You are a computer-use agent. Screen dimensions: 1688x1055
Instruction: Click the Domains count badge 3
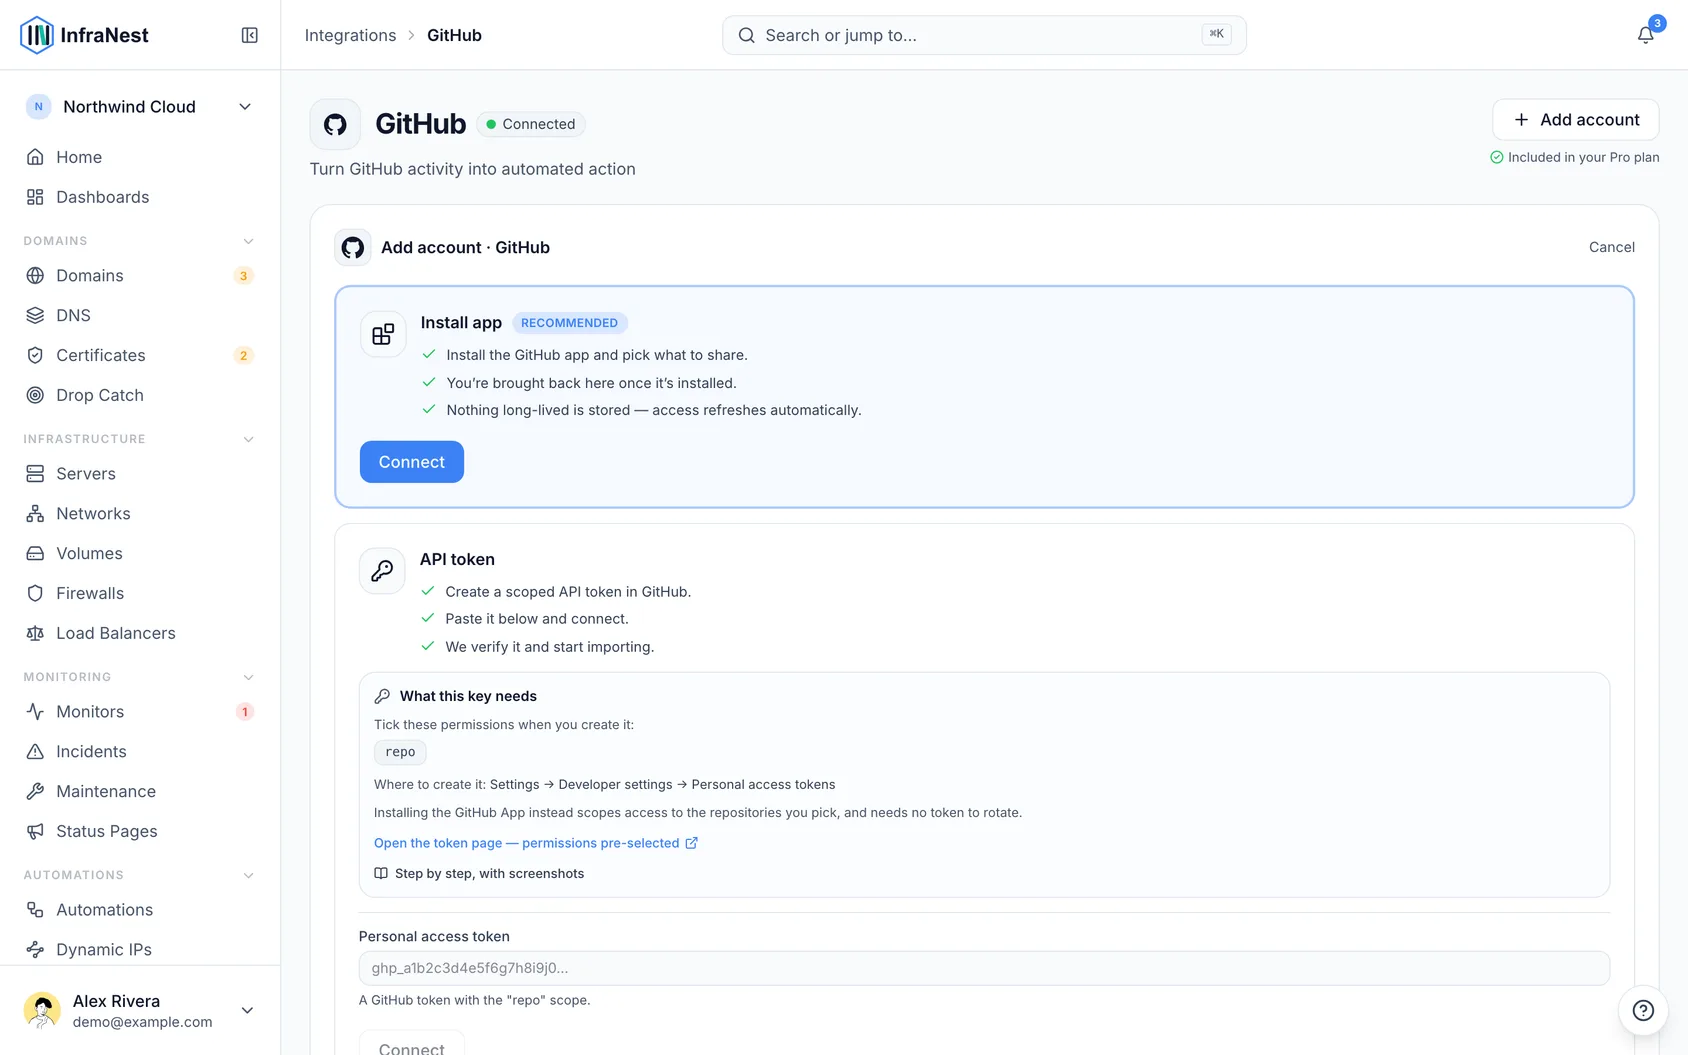coord(243,276)
